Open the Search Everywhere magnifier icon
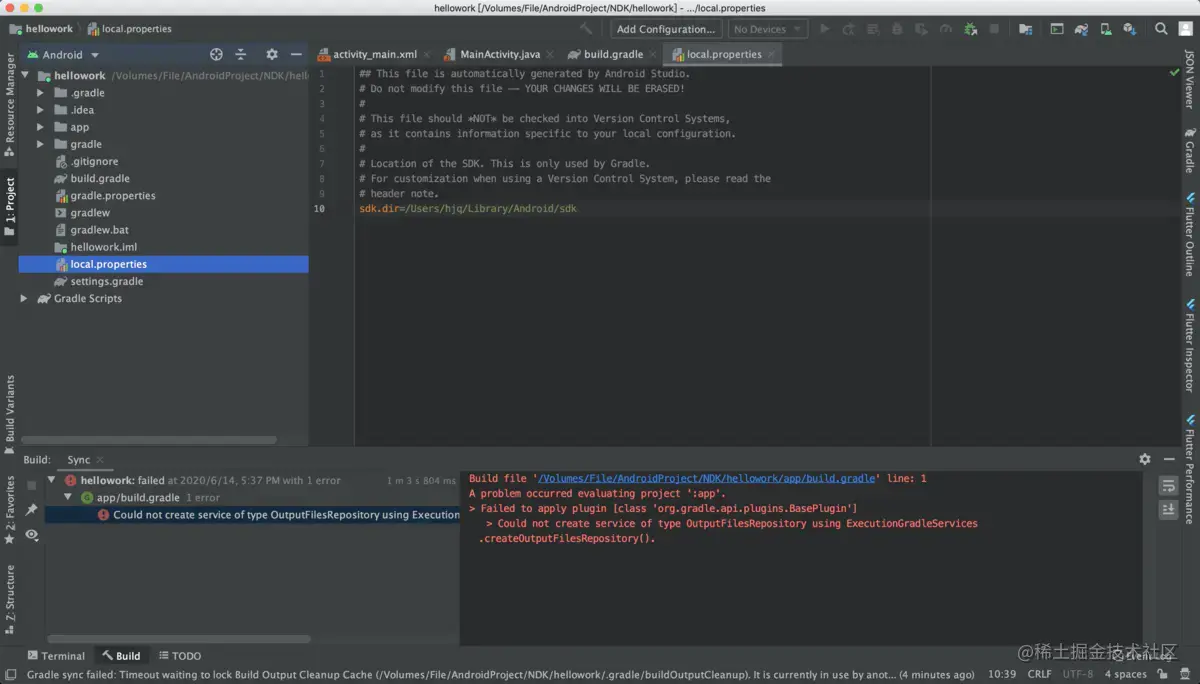The height and width of the screenshot is (684, 1200). point(1161,29)
